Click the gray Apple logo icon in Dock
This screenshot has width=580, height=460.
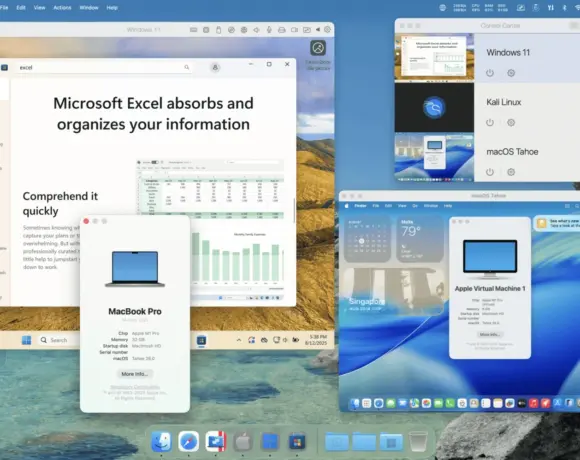click(243, 441)
